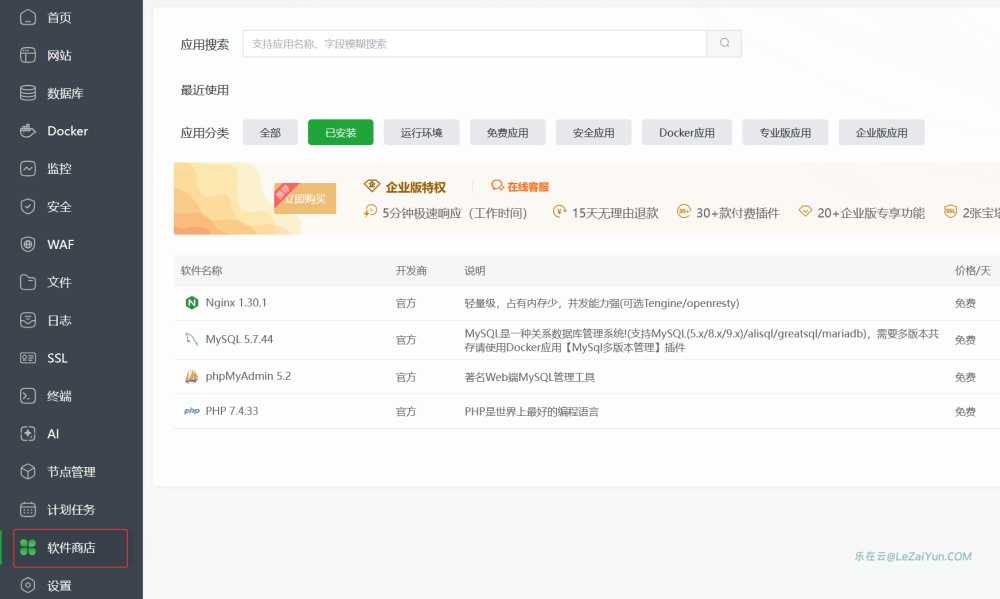Click the Website (网站) sidebar icon
1000x599 pixels.
point(27,55)
